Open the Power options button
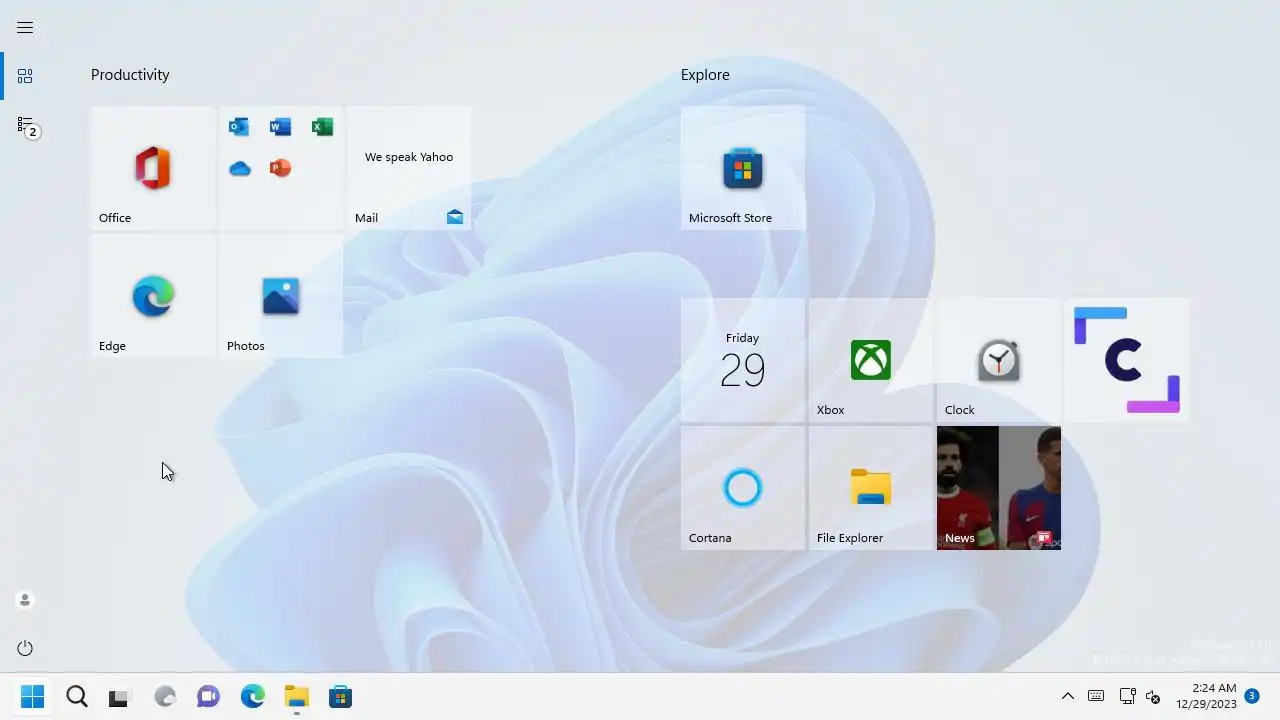1280x720 pixels. pyautogui.click(x=25, y=648)
